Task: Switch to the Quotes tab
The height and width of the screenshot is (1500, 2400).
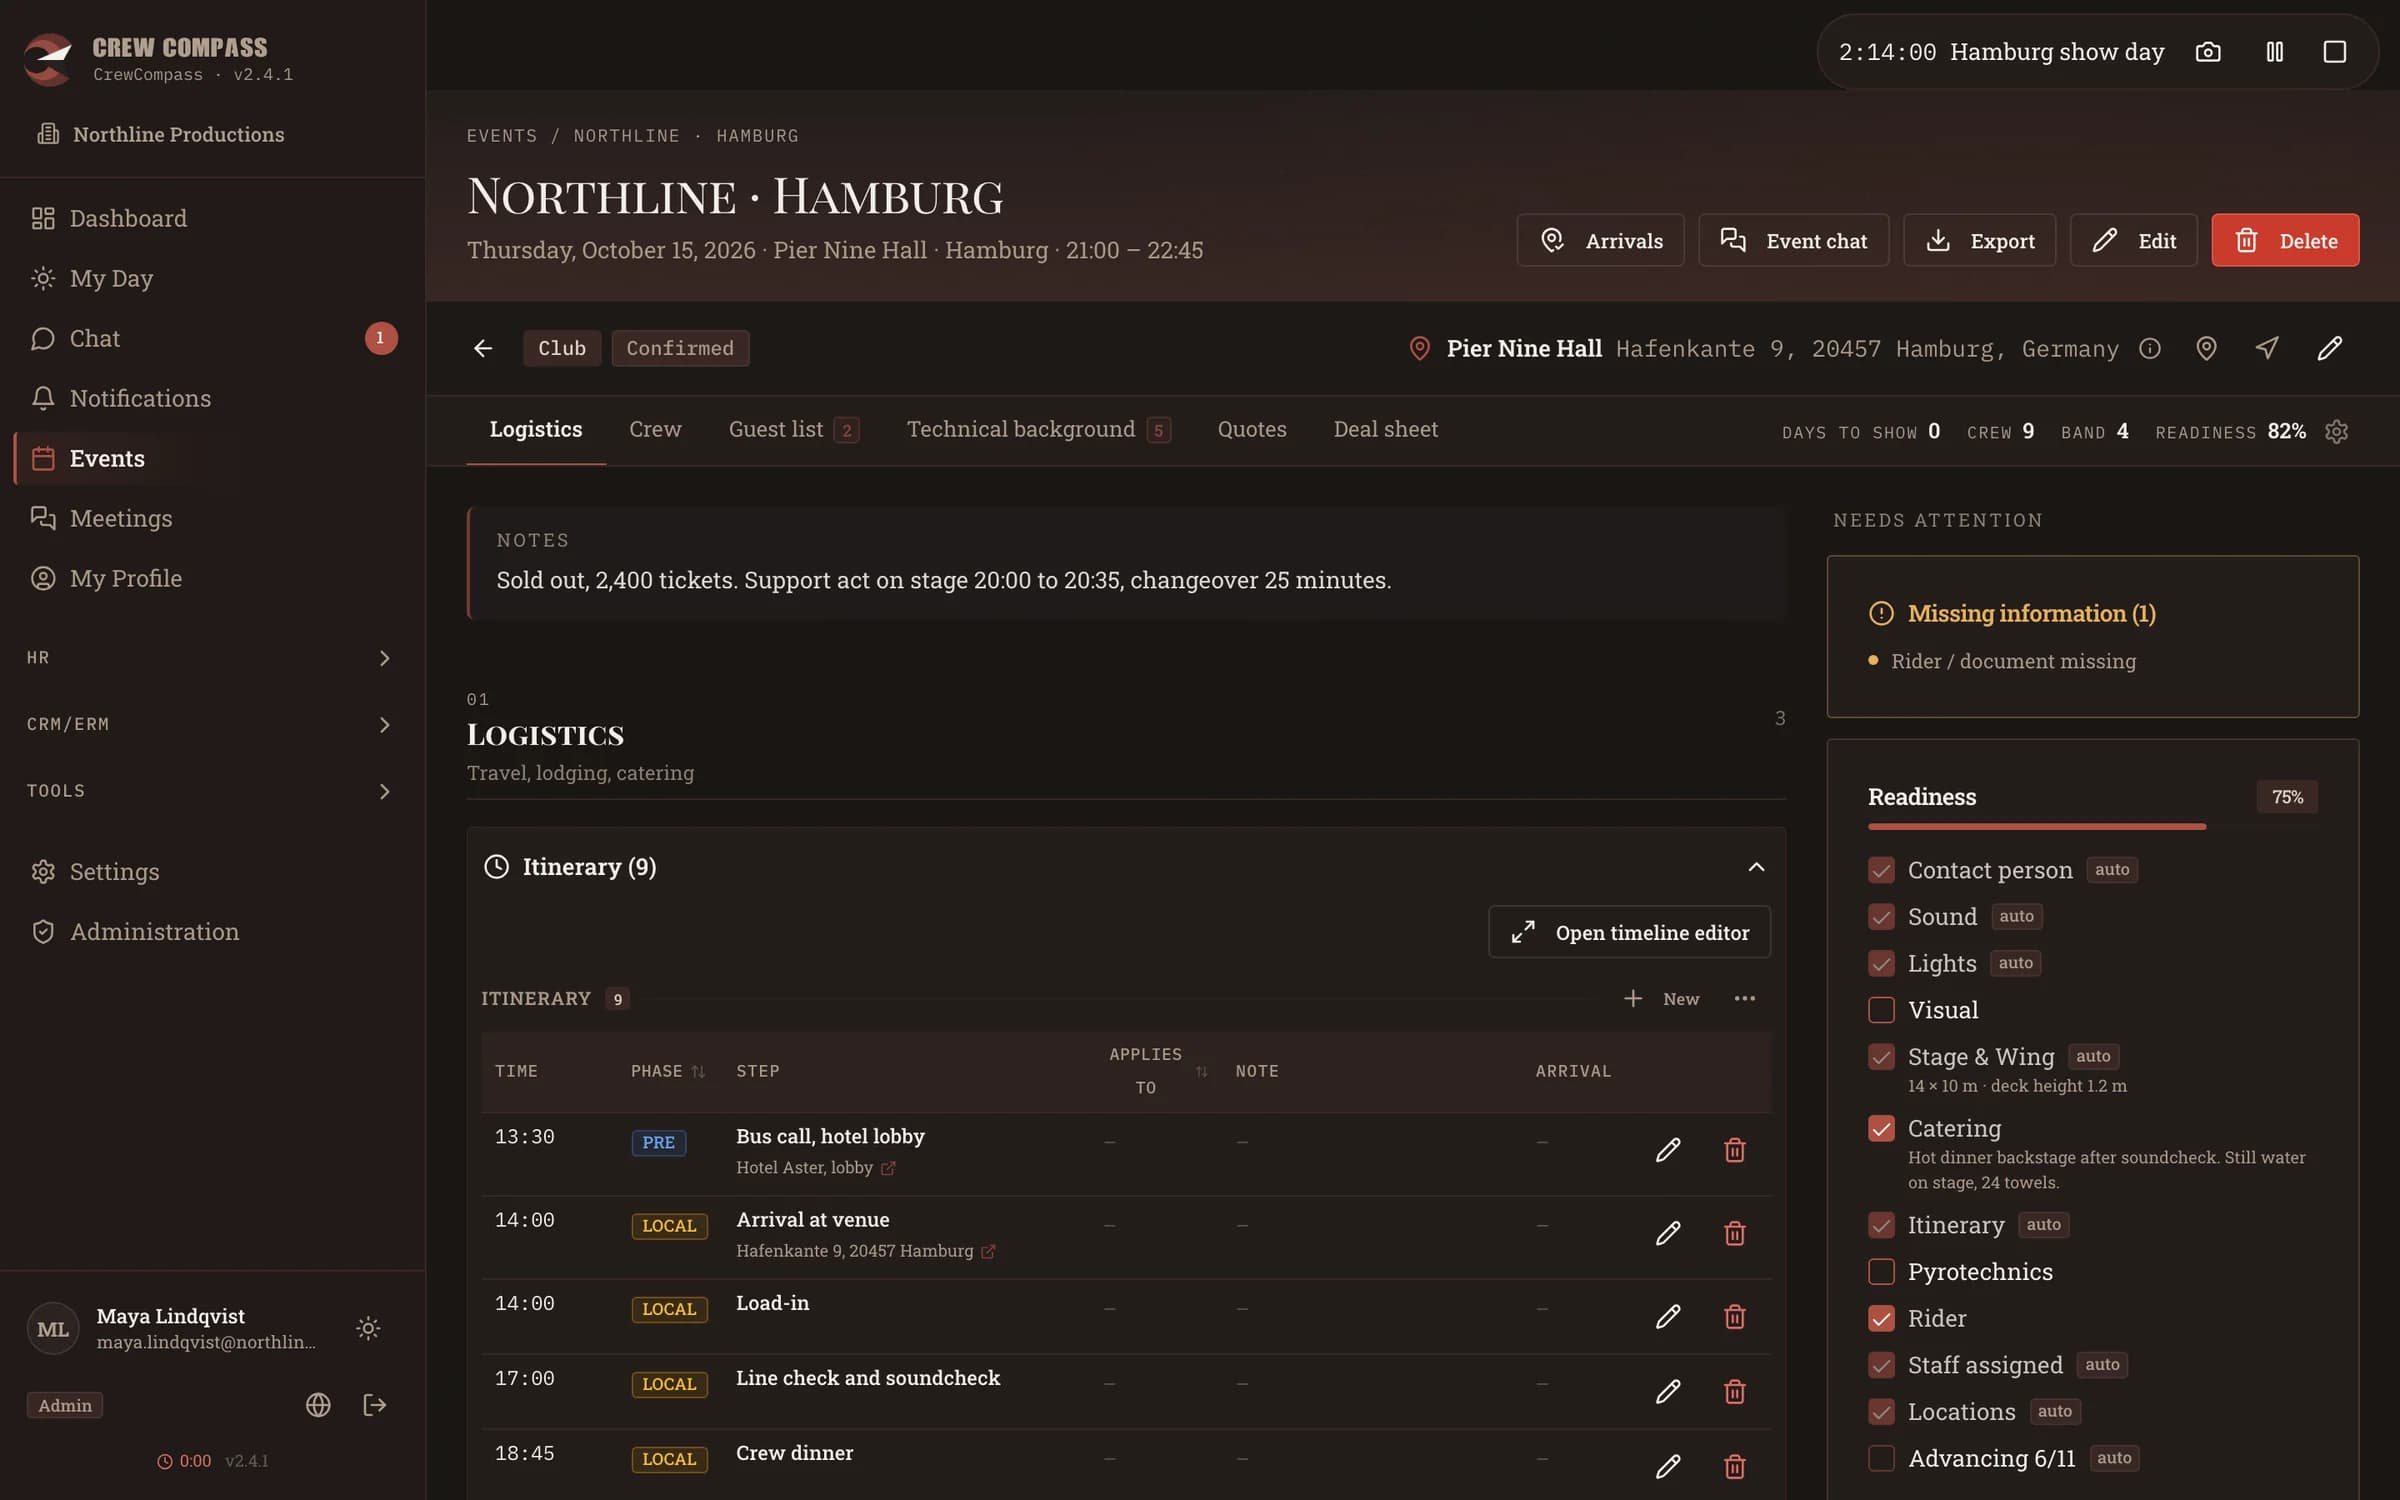Action: coord(1252,430)
